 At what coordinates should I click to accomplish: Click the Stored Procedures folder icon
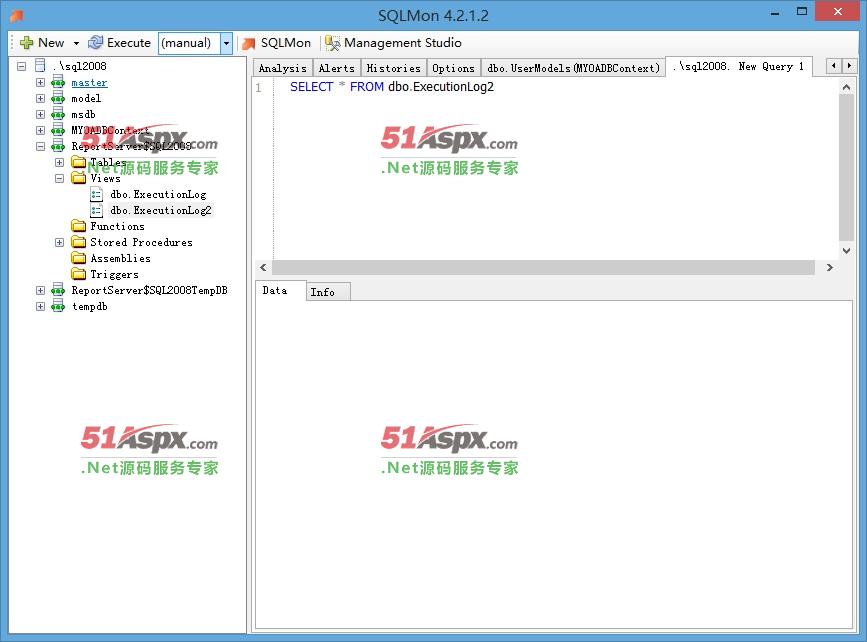pos(79,242)
